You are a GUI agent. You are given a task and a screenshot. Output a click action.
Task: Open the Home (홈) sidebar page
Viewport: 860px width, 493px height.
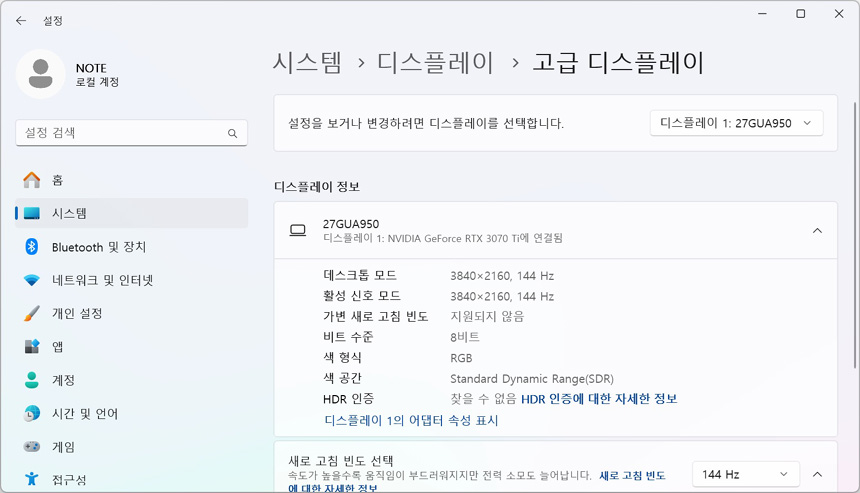tap(57, 180)
